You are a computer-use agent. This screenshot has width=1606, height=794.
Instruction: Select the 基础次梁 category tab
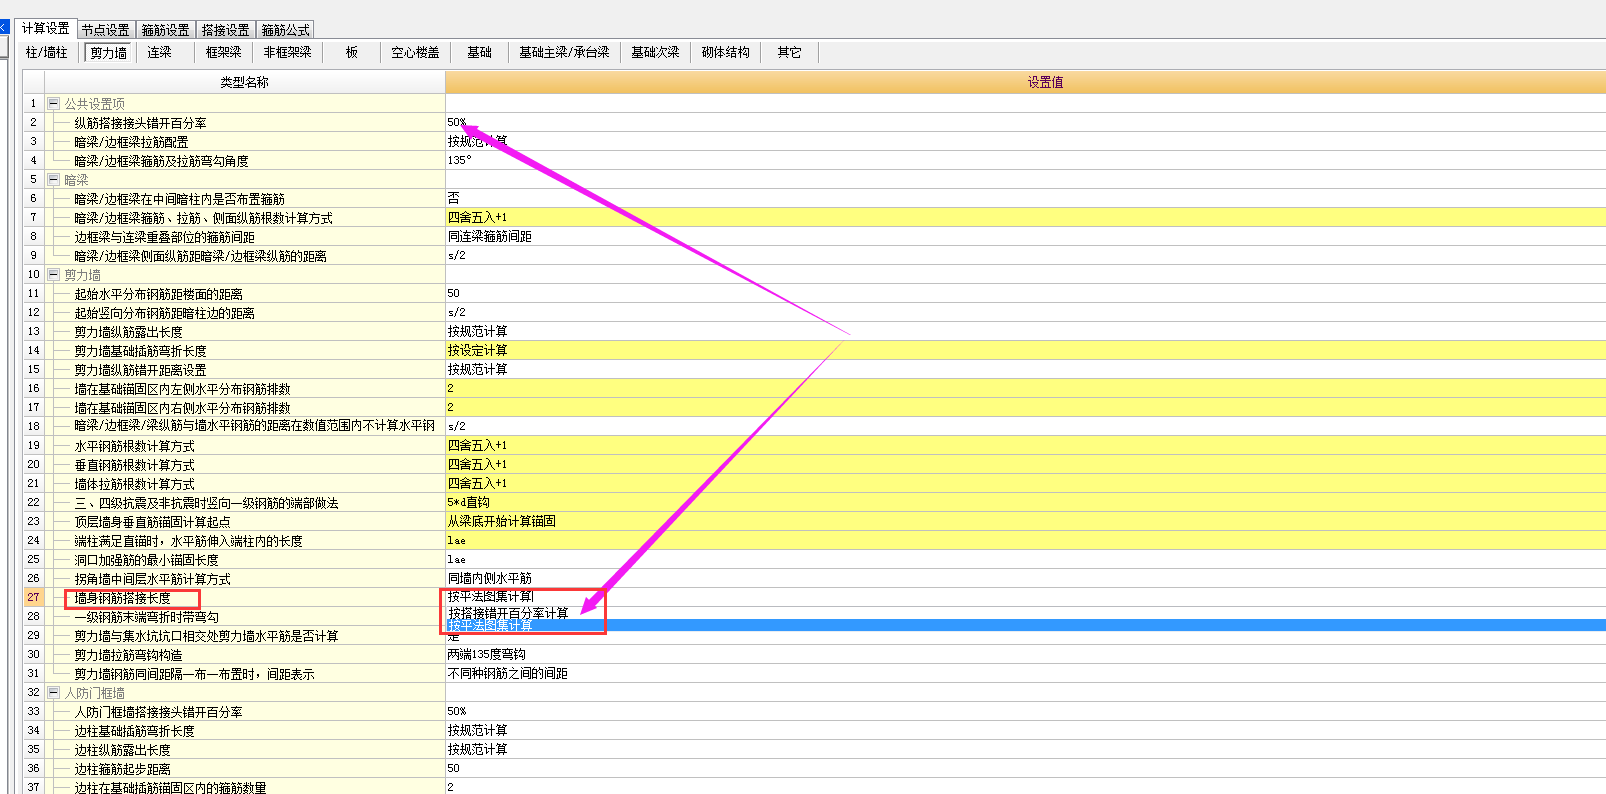(x=655, y=53)
